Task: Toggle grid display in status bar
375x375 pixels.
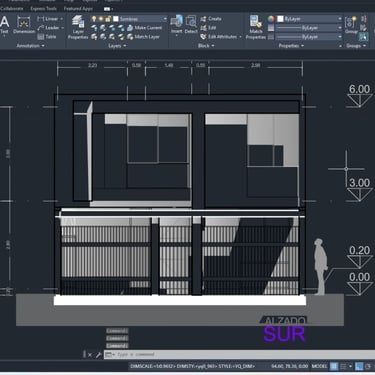Action: (334, 366)
